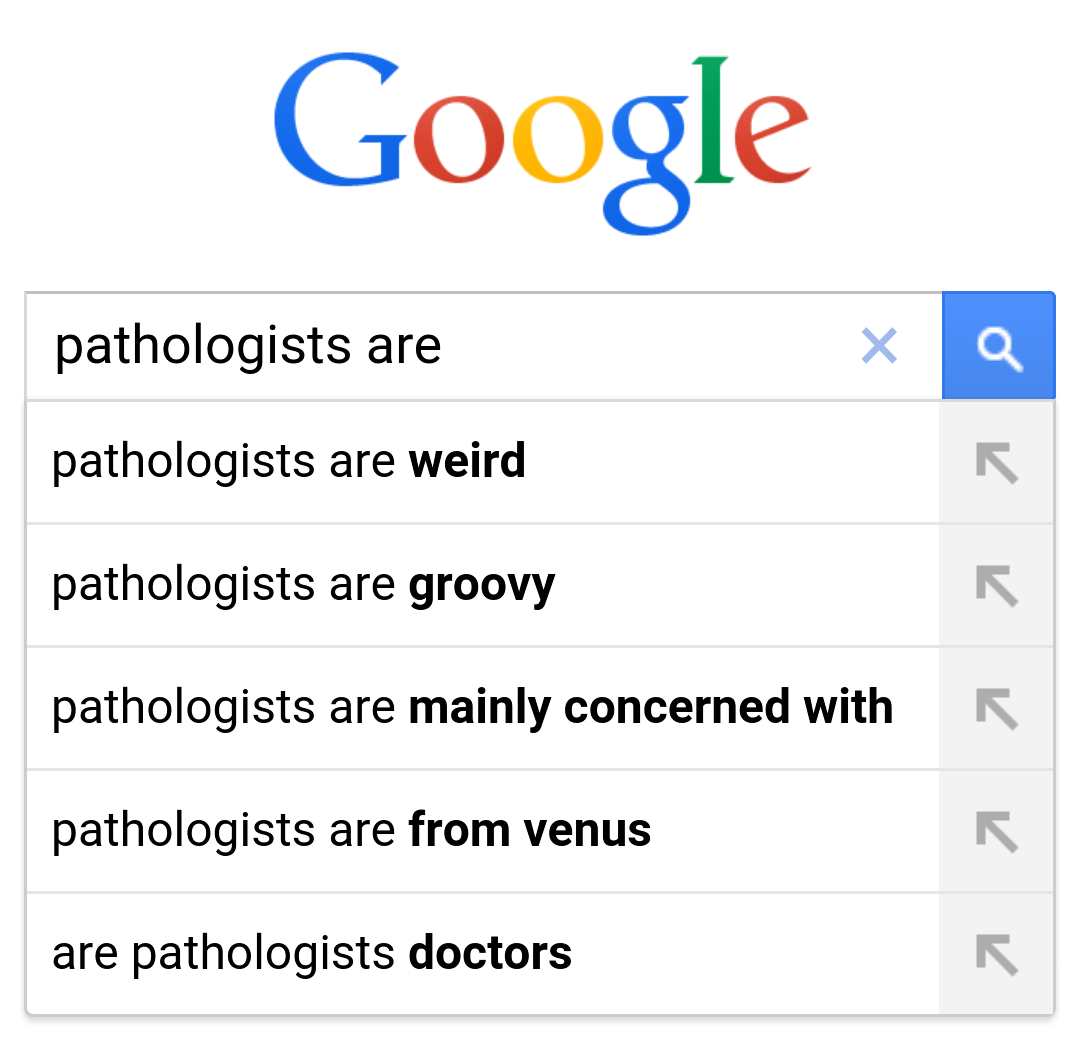This screenshot has height=1056, width=1080.
Task: Click arrow icon next to 'are pathologists doctors'
Action: (x=996, y=954)
